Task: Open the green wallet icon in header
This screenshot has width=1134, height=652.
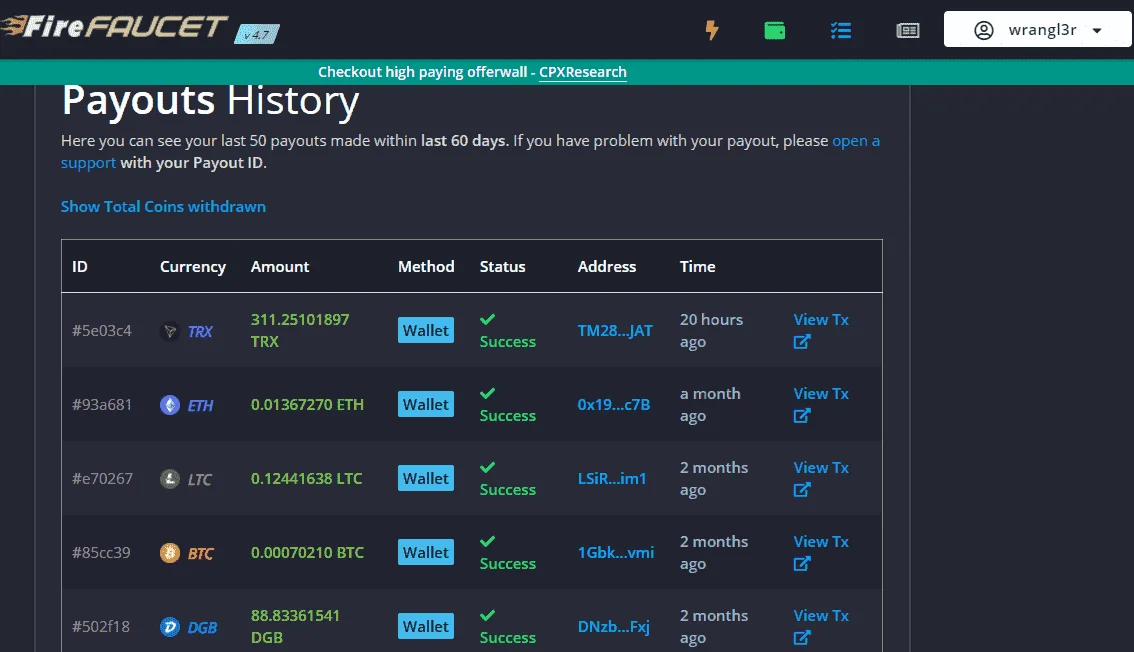Action: tap(775, 30)
